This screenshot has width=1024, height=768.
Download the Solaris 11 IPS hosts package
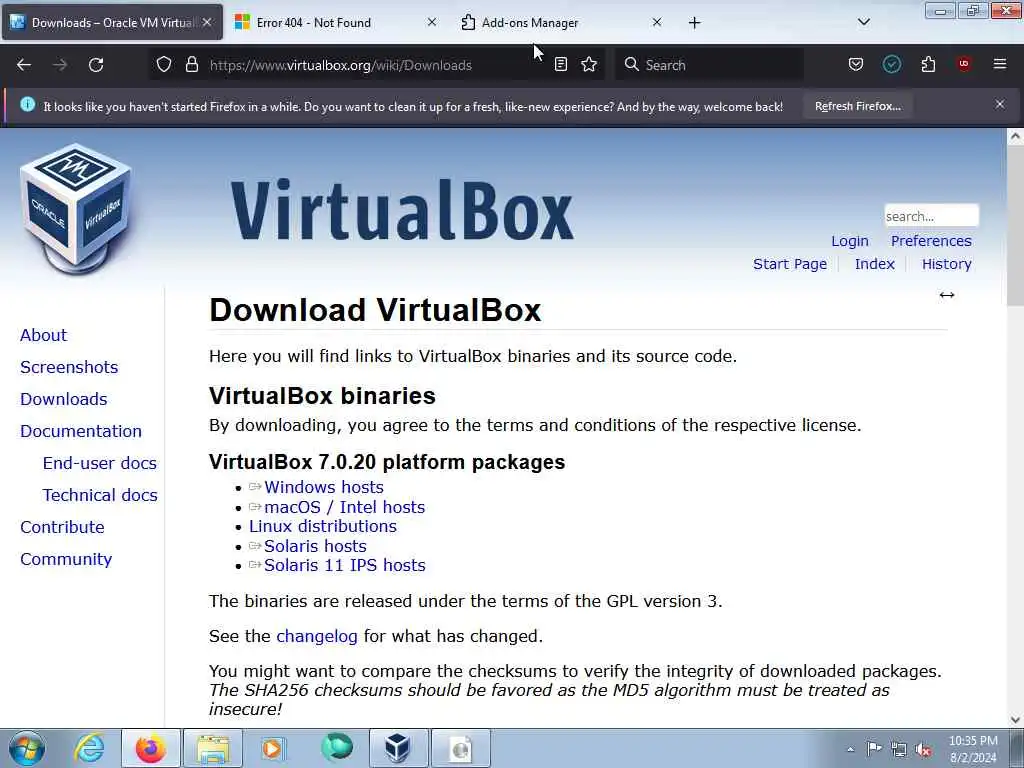(344, 565)
